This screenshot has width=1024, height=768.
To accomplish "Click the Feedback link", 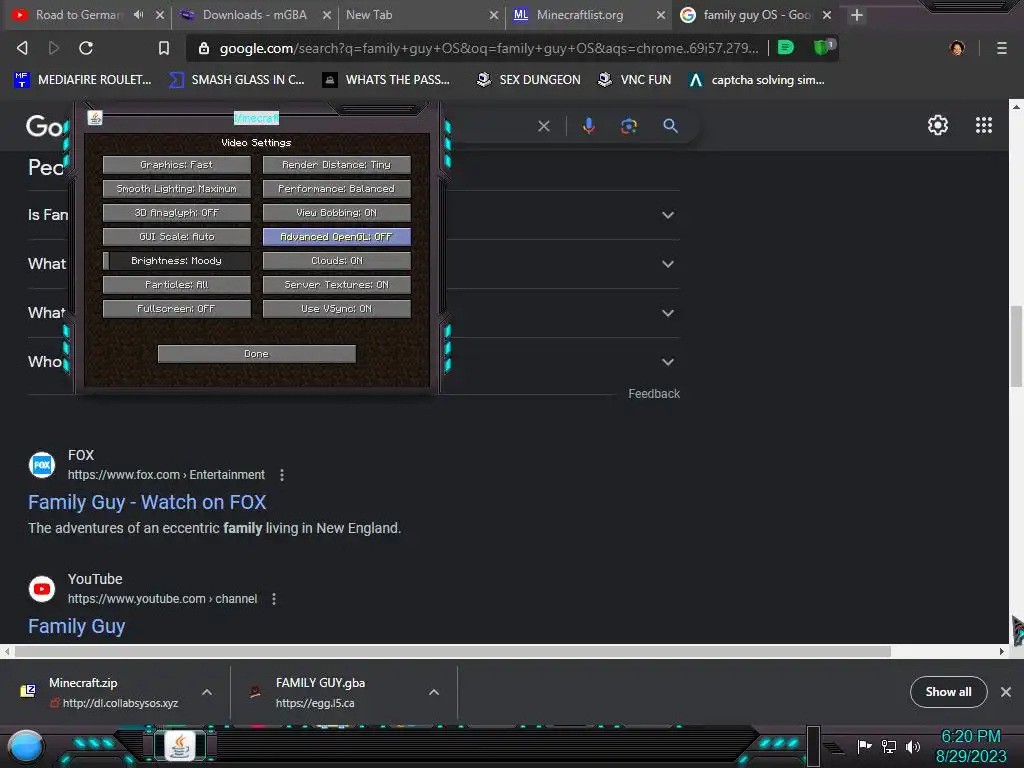I will click(x=654, y=394).
